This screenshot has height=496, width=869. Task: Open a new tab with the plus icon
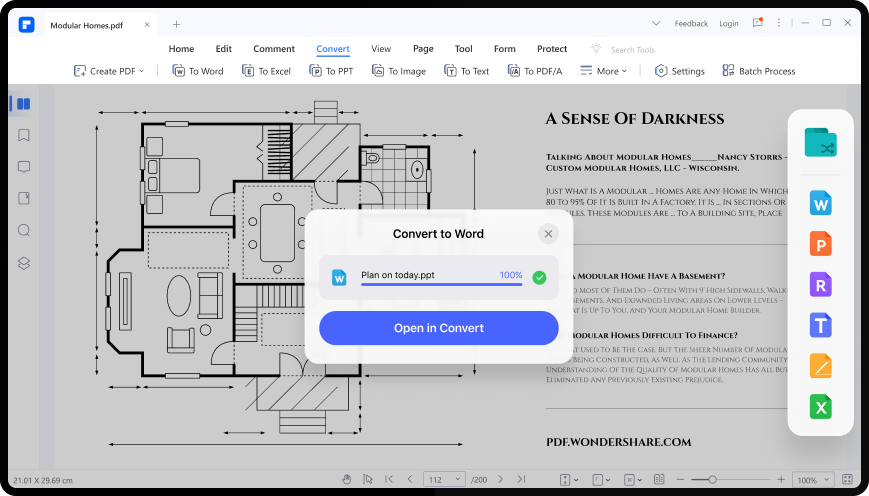pos(176,24)
